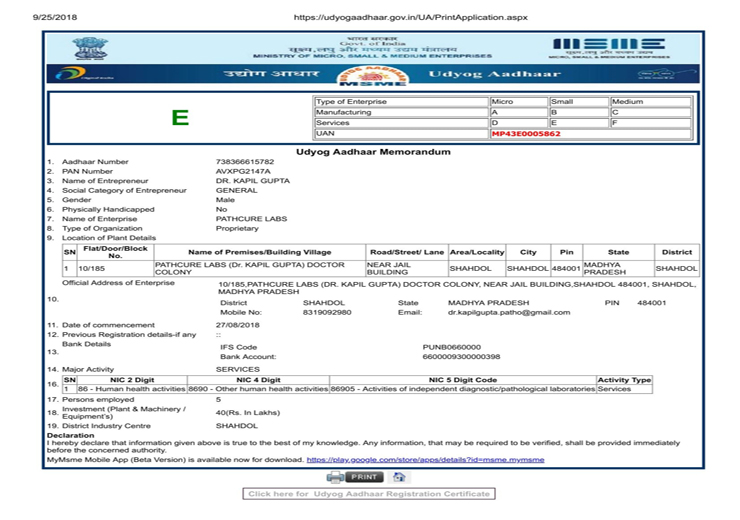Click the mobile number 8319092980
This screenshot has width=740, height=520.
click(327, 312)
